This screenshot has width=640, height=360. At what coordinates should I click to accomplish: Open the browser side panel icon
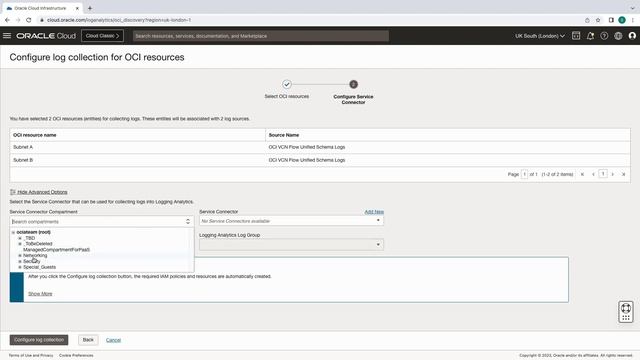(611, 20)
